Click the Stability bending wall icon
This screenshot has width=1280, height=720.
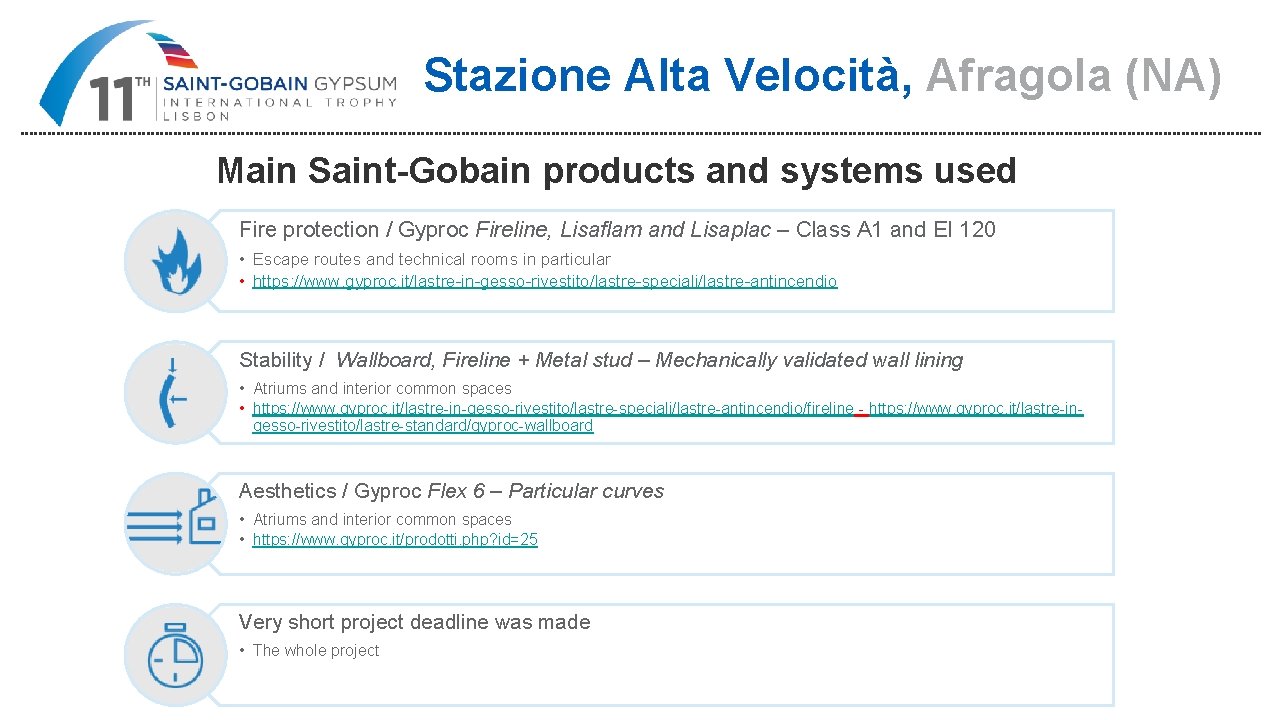point(176,392)
